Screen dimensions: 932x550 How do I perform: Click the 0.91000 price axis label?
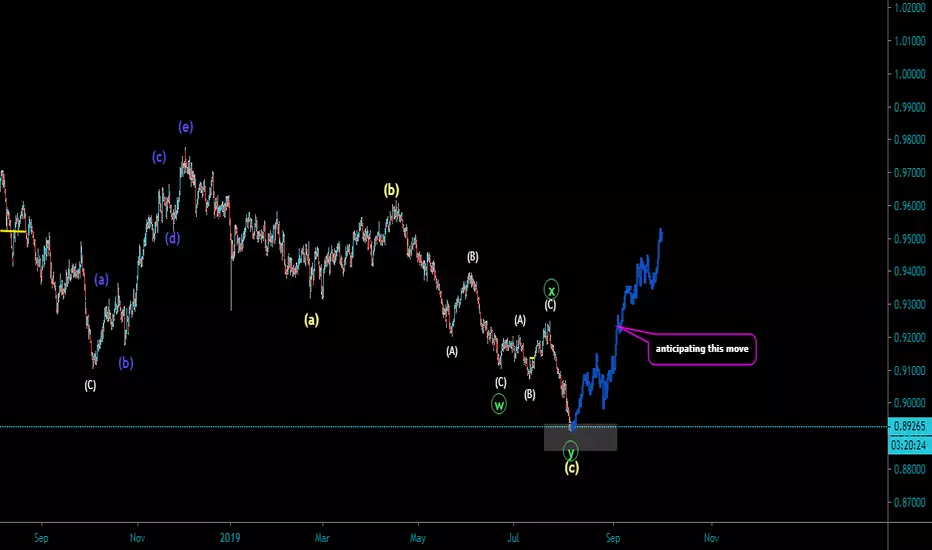pyautogui.click(x=909, y=370)
